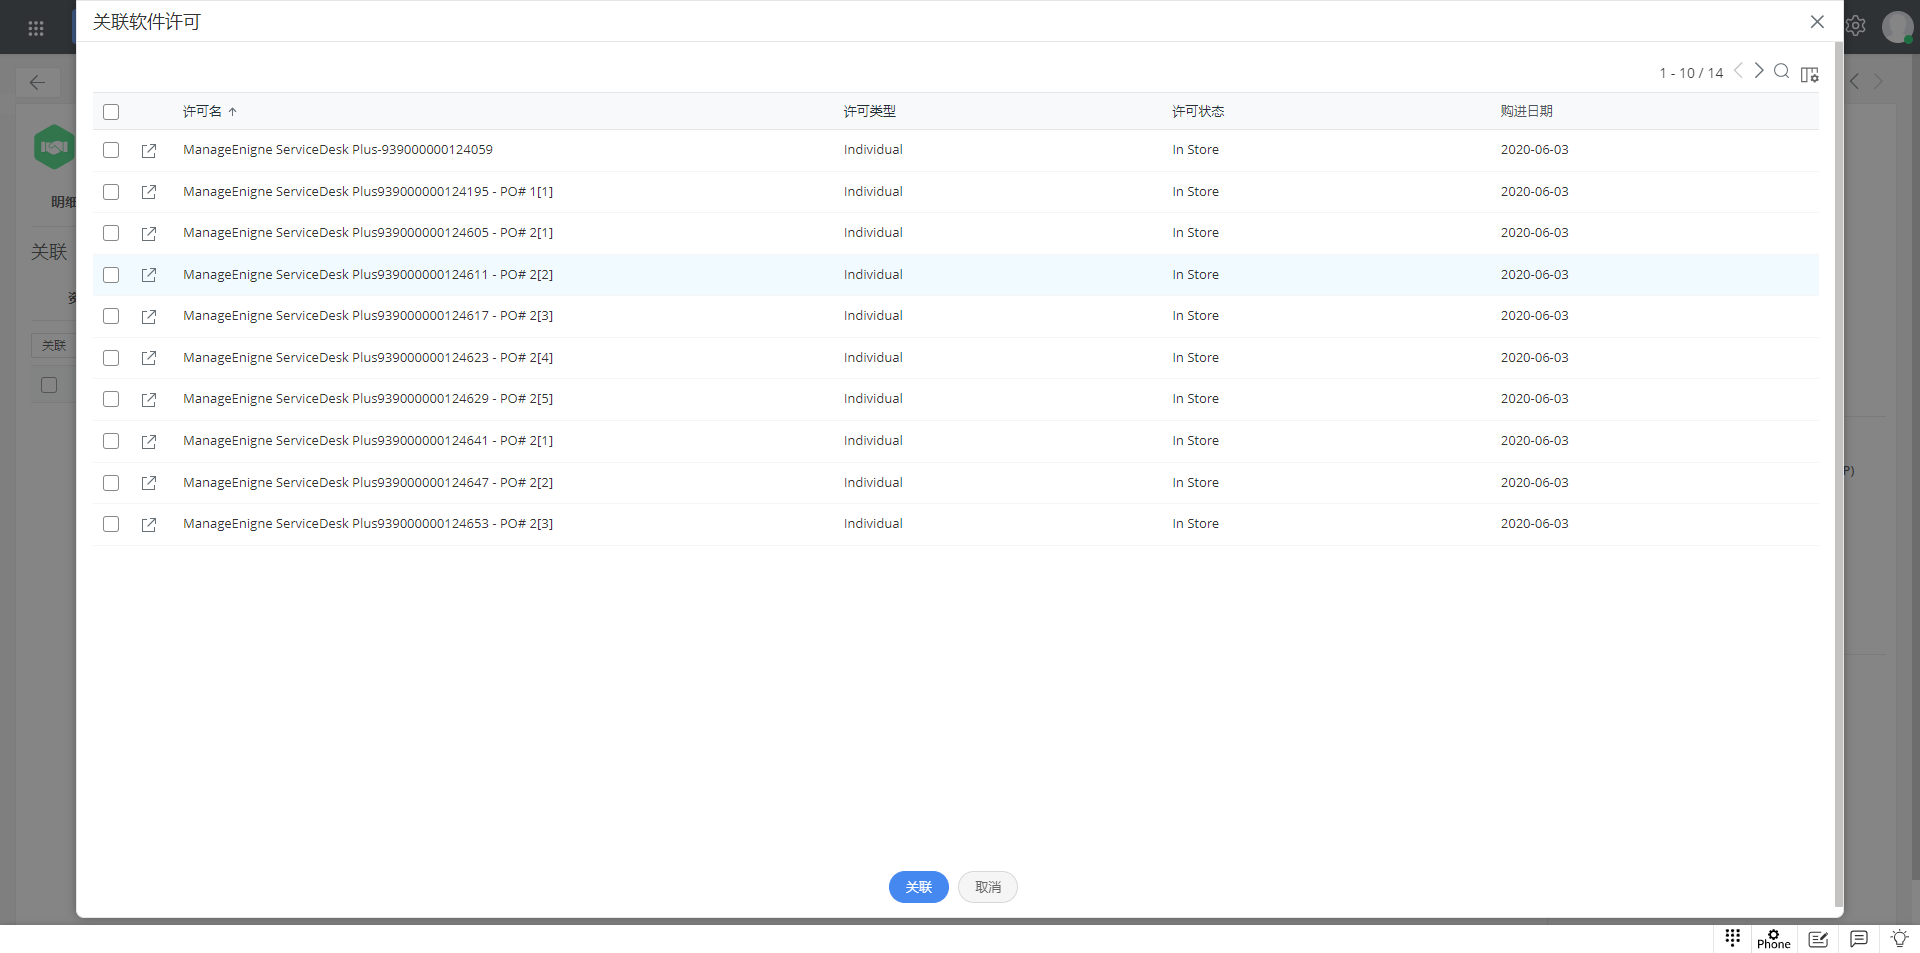Click the next record arrow in the background page

(x=1878, y=82)
